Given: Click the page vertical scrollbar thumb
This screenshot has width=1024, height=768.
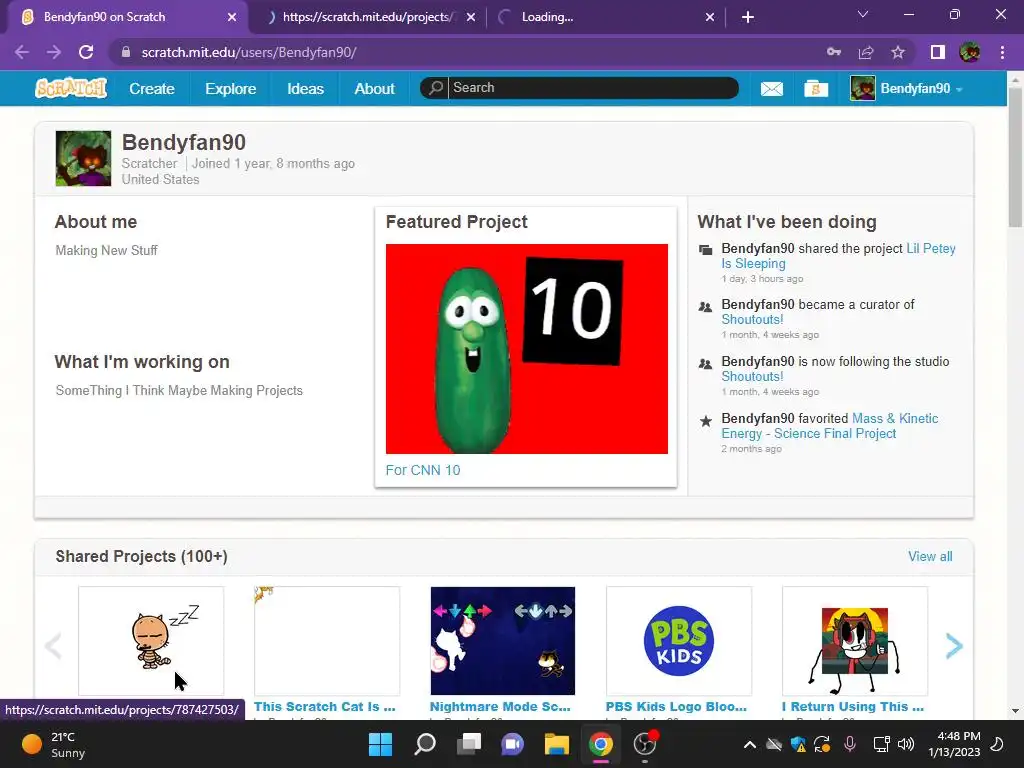Looking at the screenshot, I should point(1015,157).
